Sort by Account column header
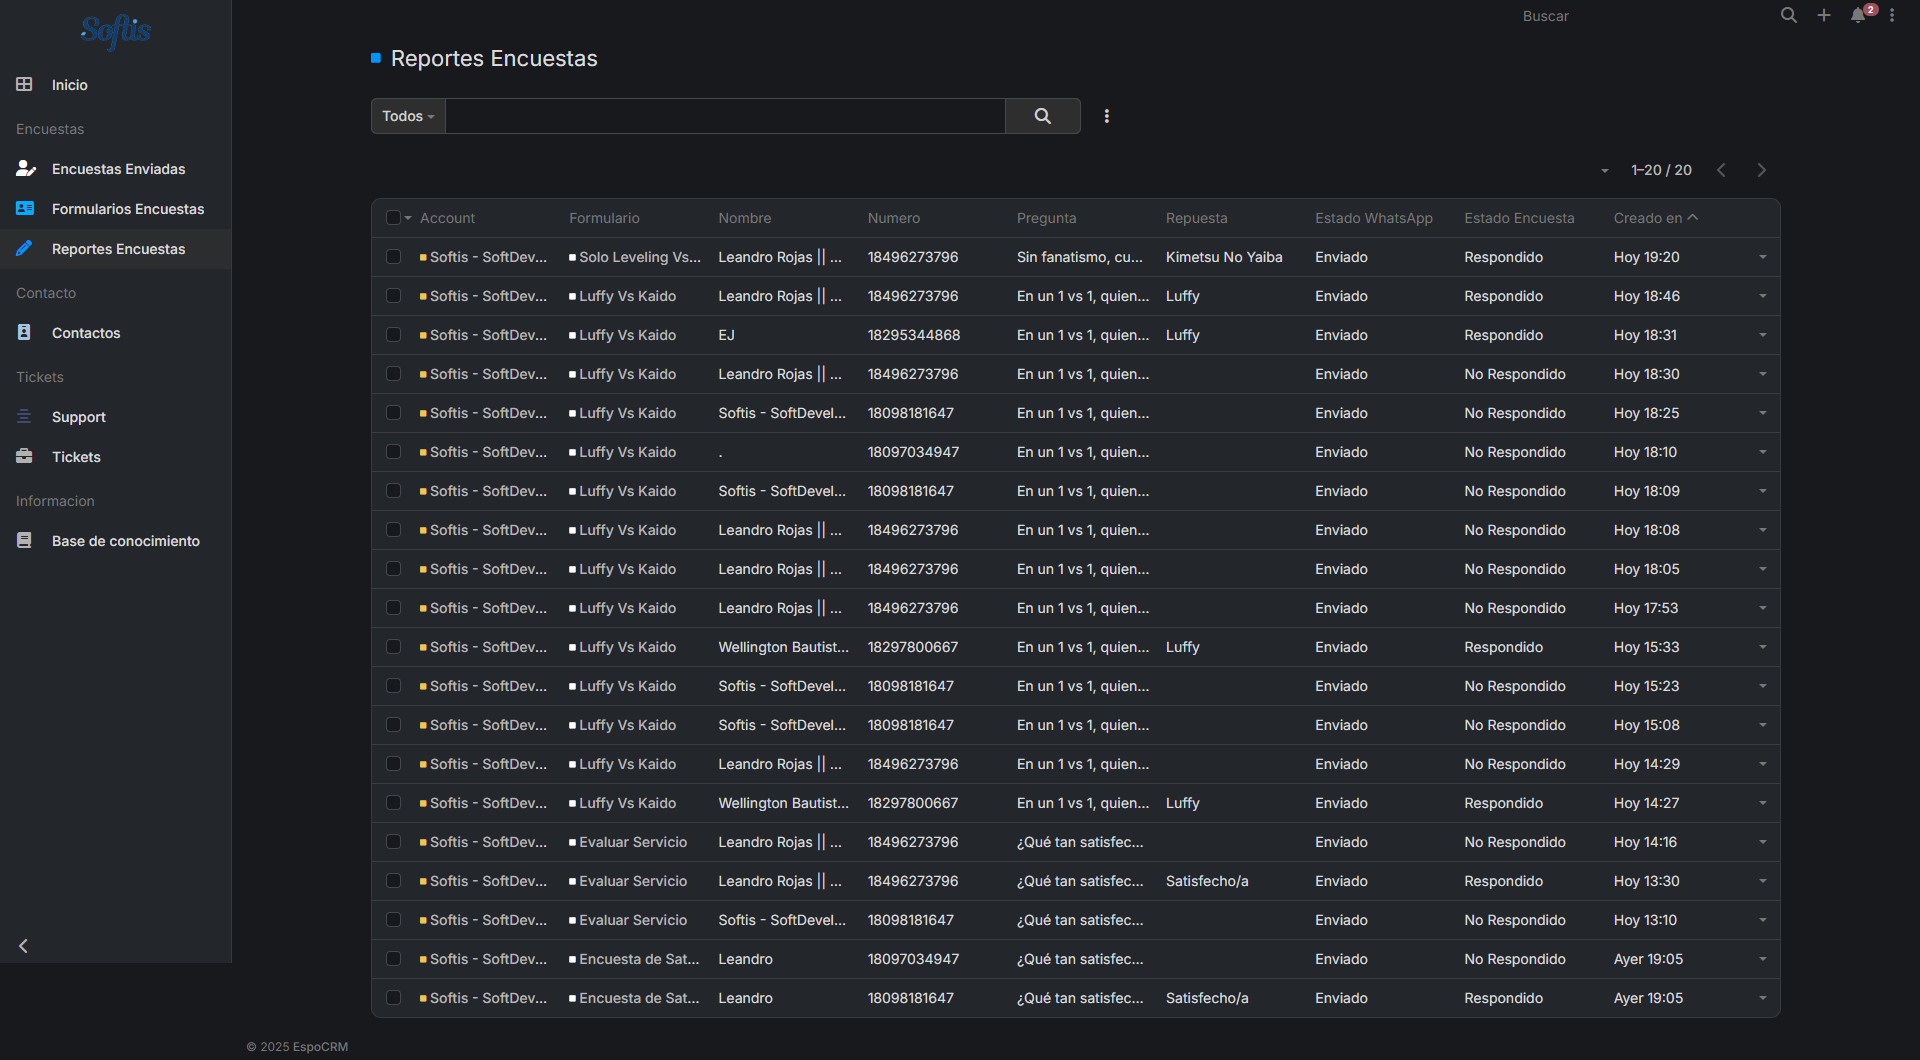 pyautogui.click(x=447, y=218)
